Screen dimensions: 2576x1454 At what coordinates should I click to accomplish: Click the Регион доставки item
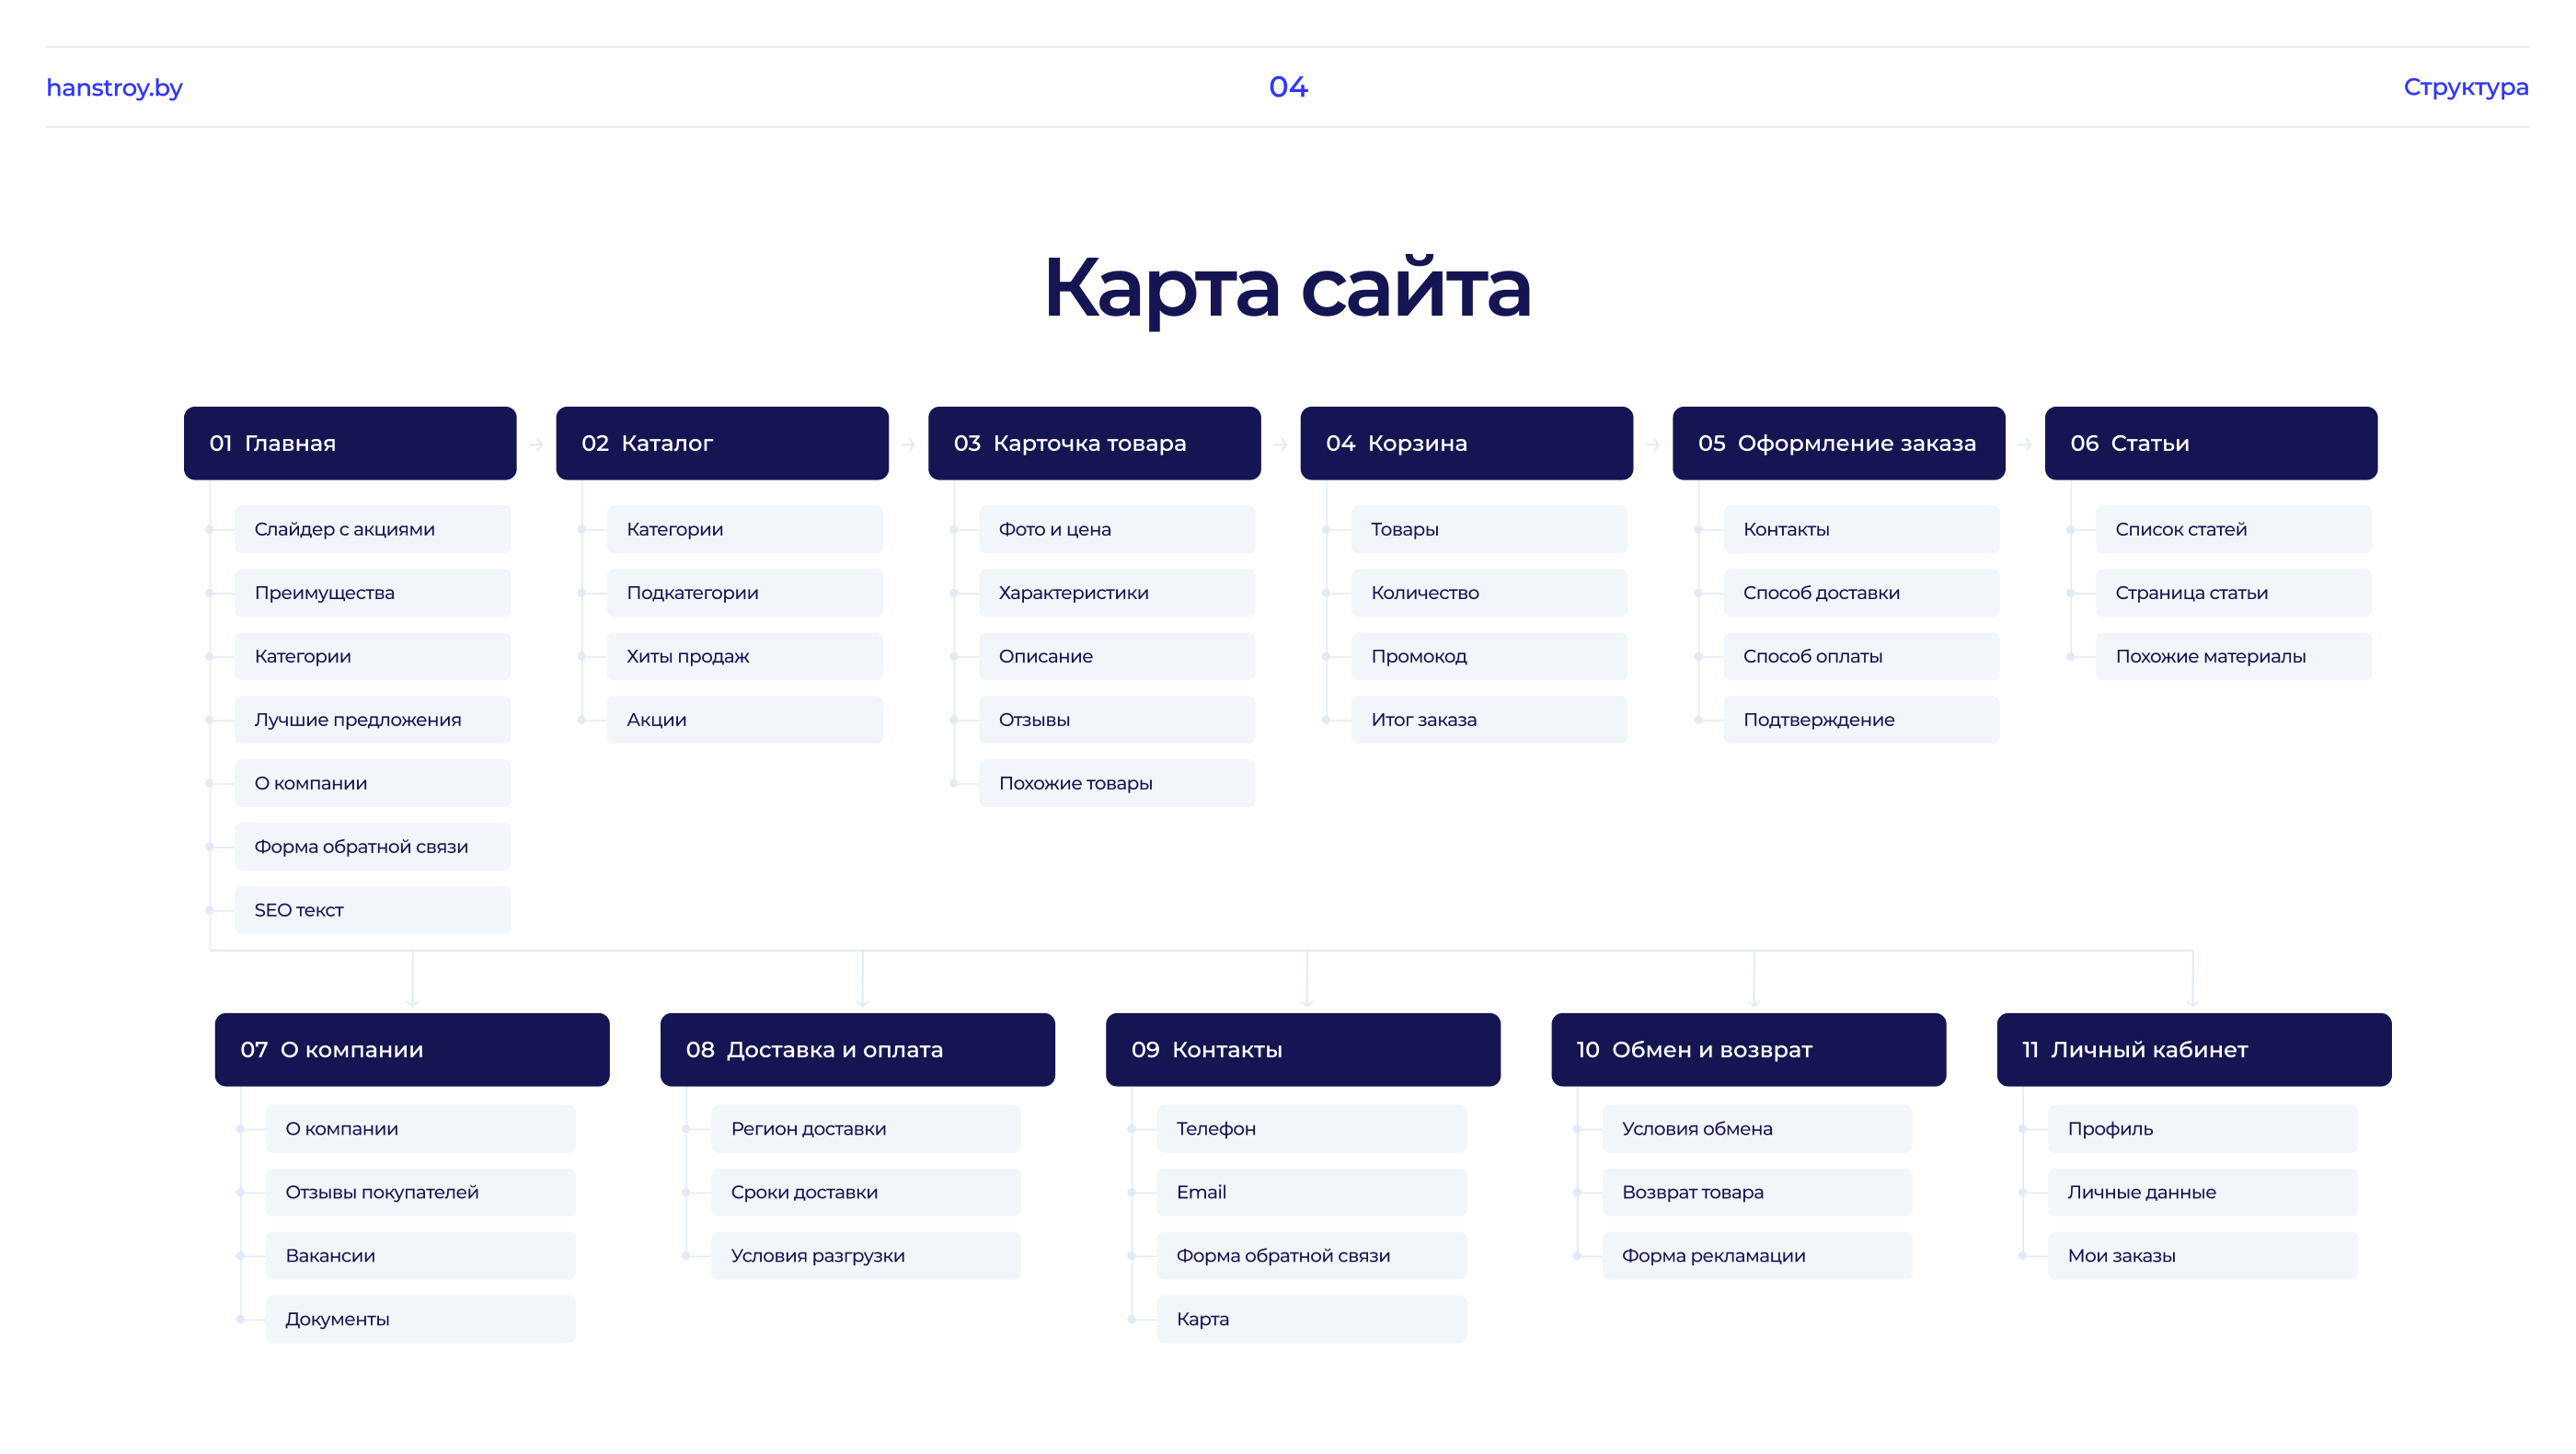pos(866,1128)
